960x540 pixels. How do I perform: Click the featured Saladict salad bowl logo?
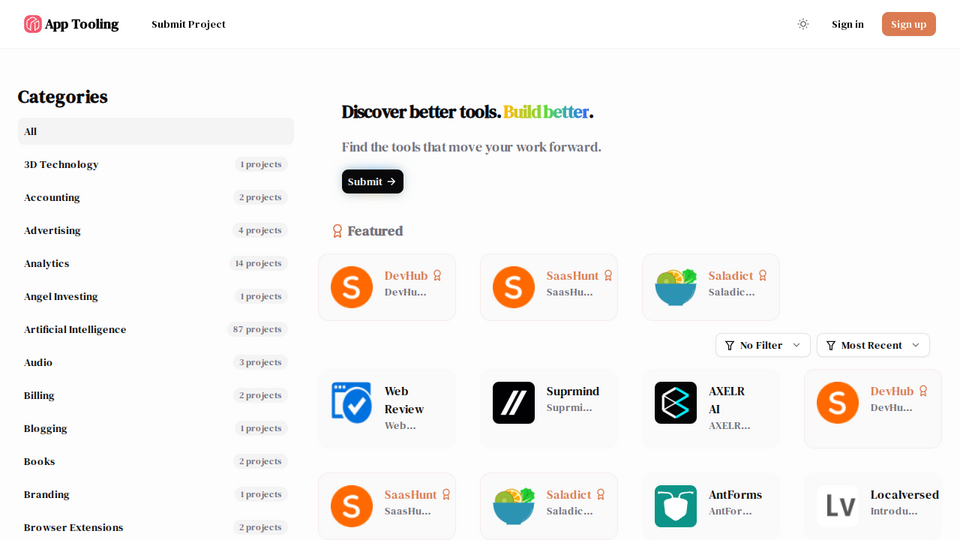point(676,287)
